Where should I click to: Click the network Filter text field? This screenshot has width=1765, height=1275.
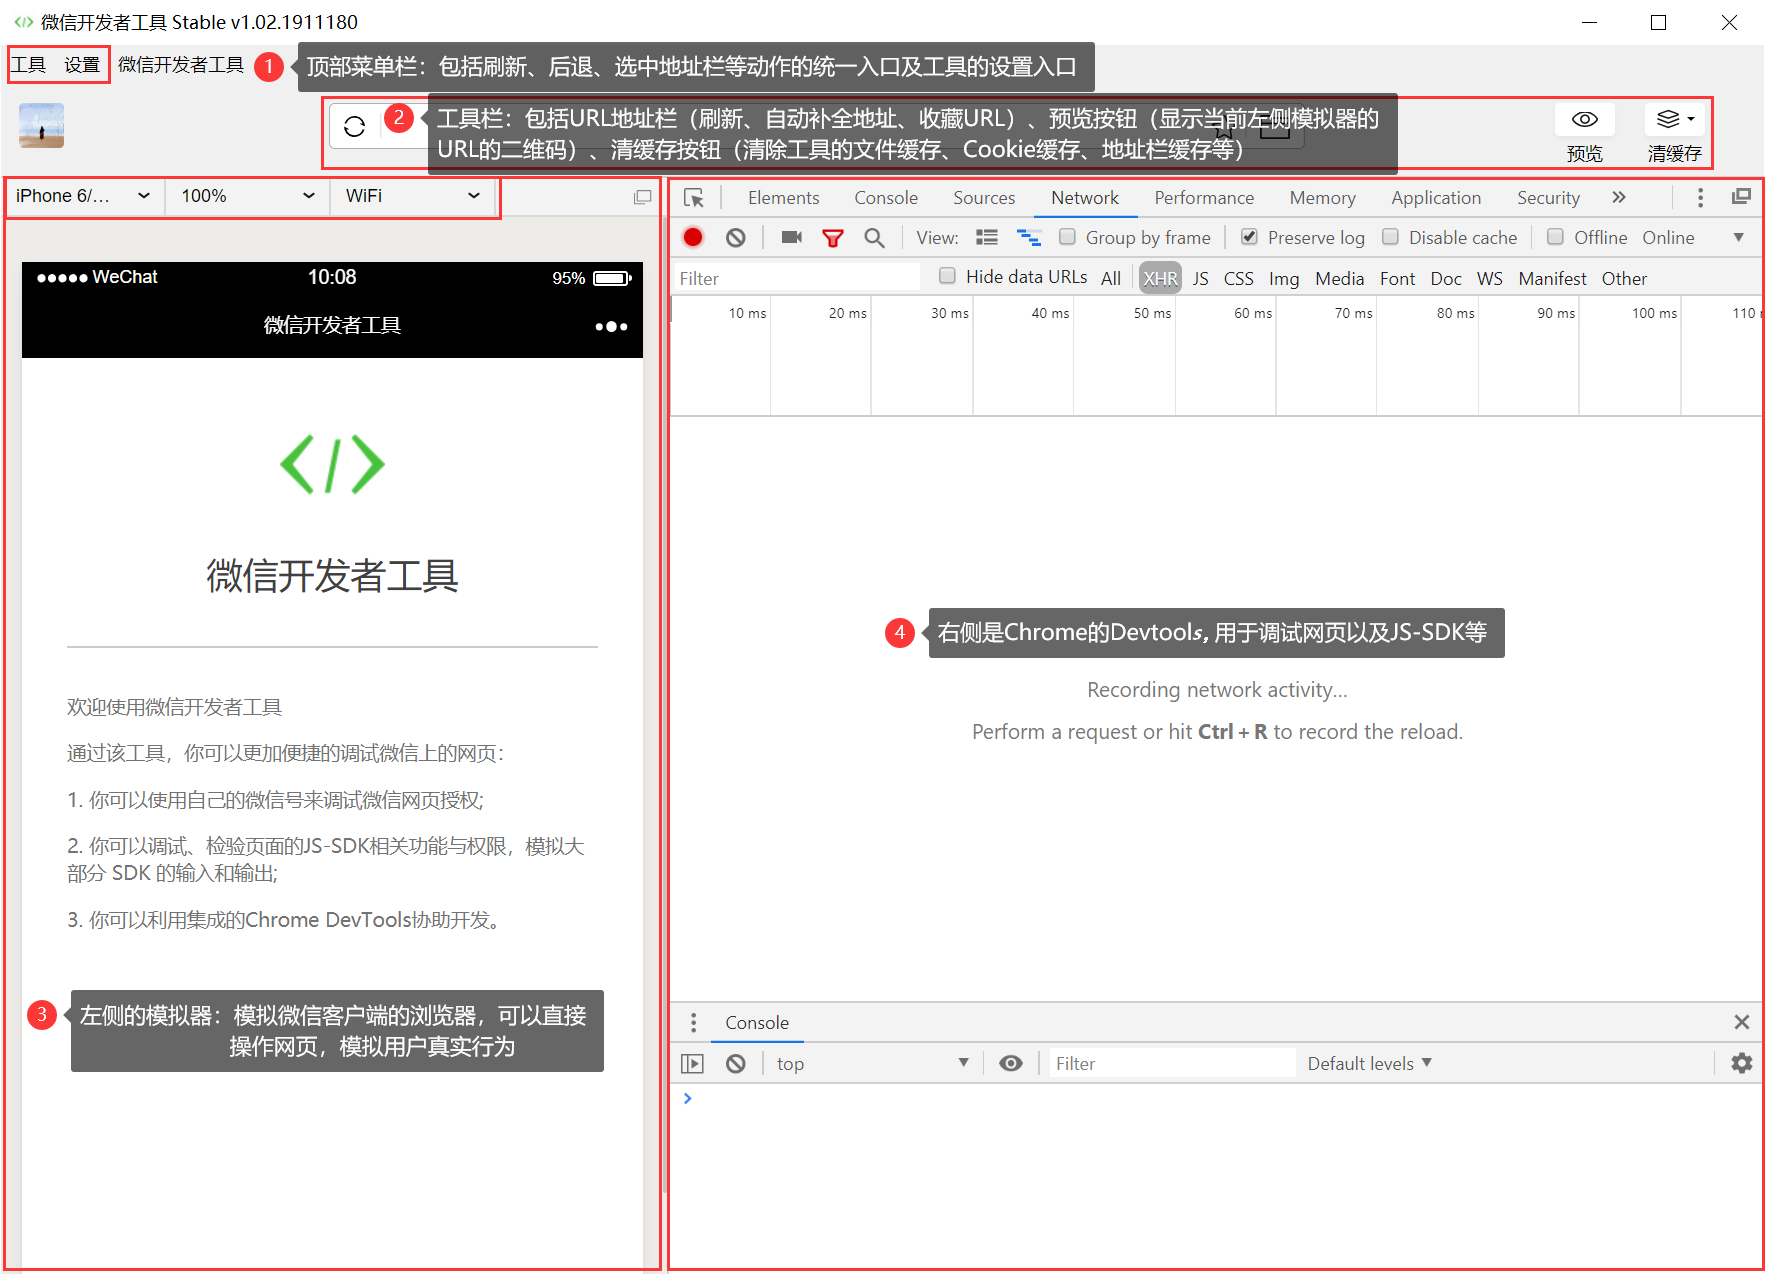pos(796,278)
